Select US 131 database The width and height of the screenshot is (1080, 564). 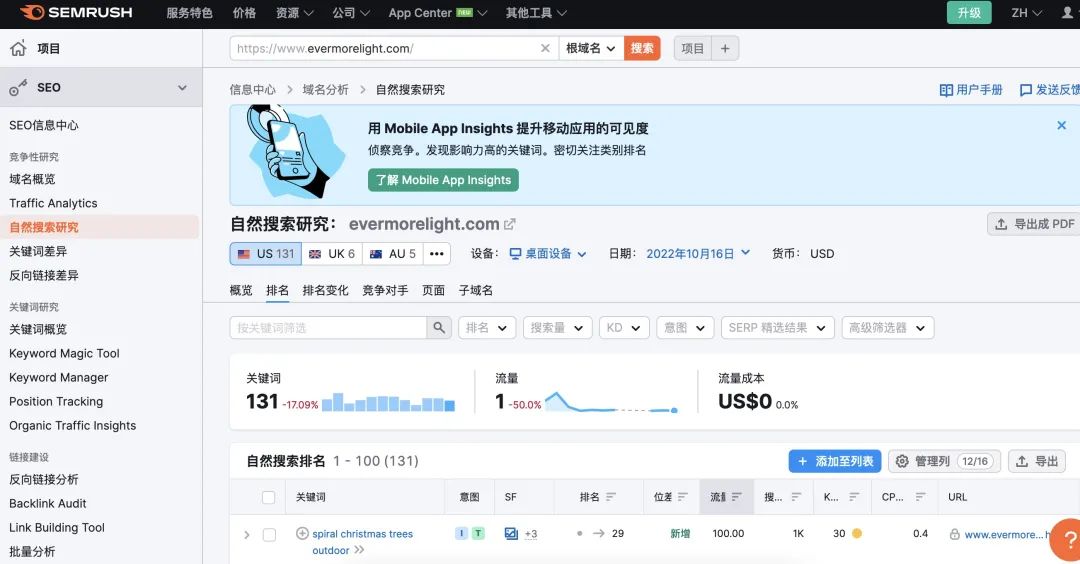pos(266,253)
